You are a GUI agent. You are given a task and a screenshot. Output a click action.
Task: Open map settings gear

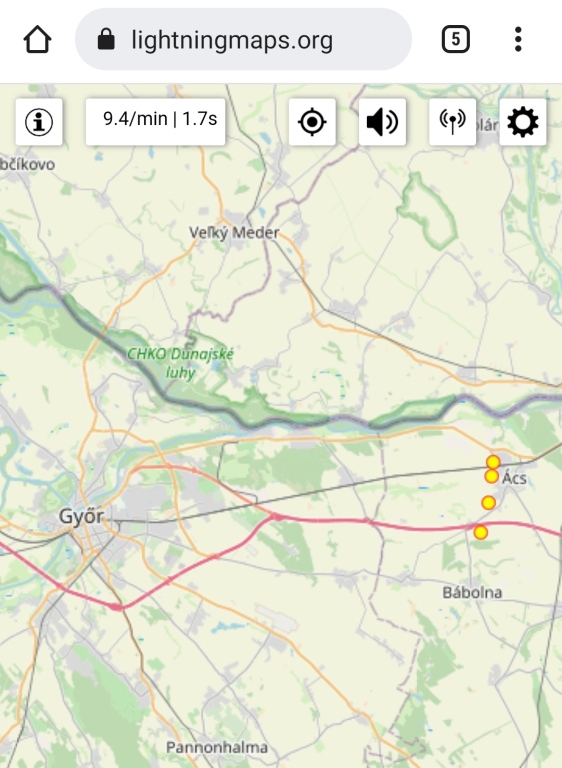tap(522, 121)
